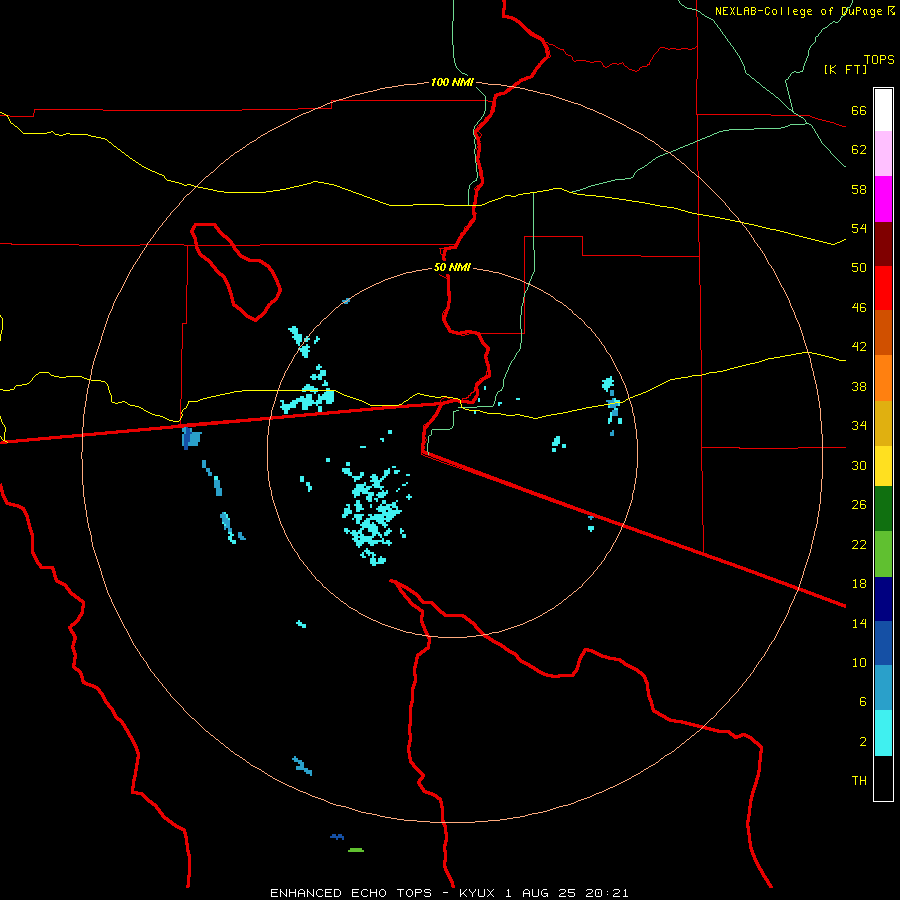Click the legend value 38
900x900 pixels.
(x=859, y=386)
